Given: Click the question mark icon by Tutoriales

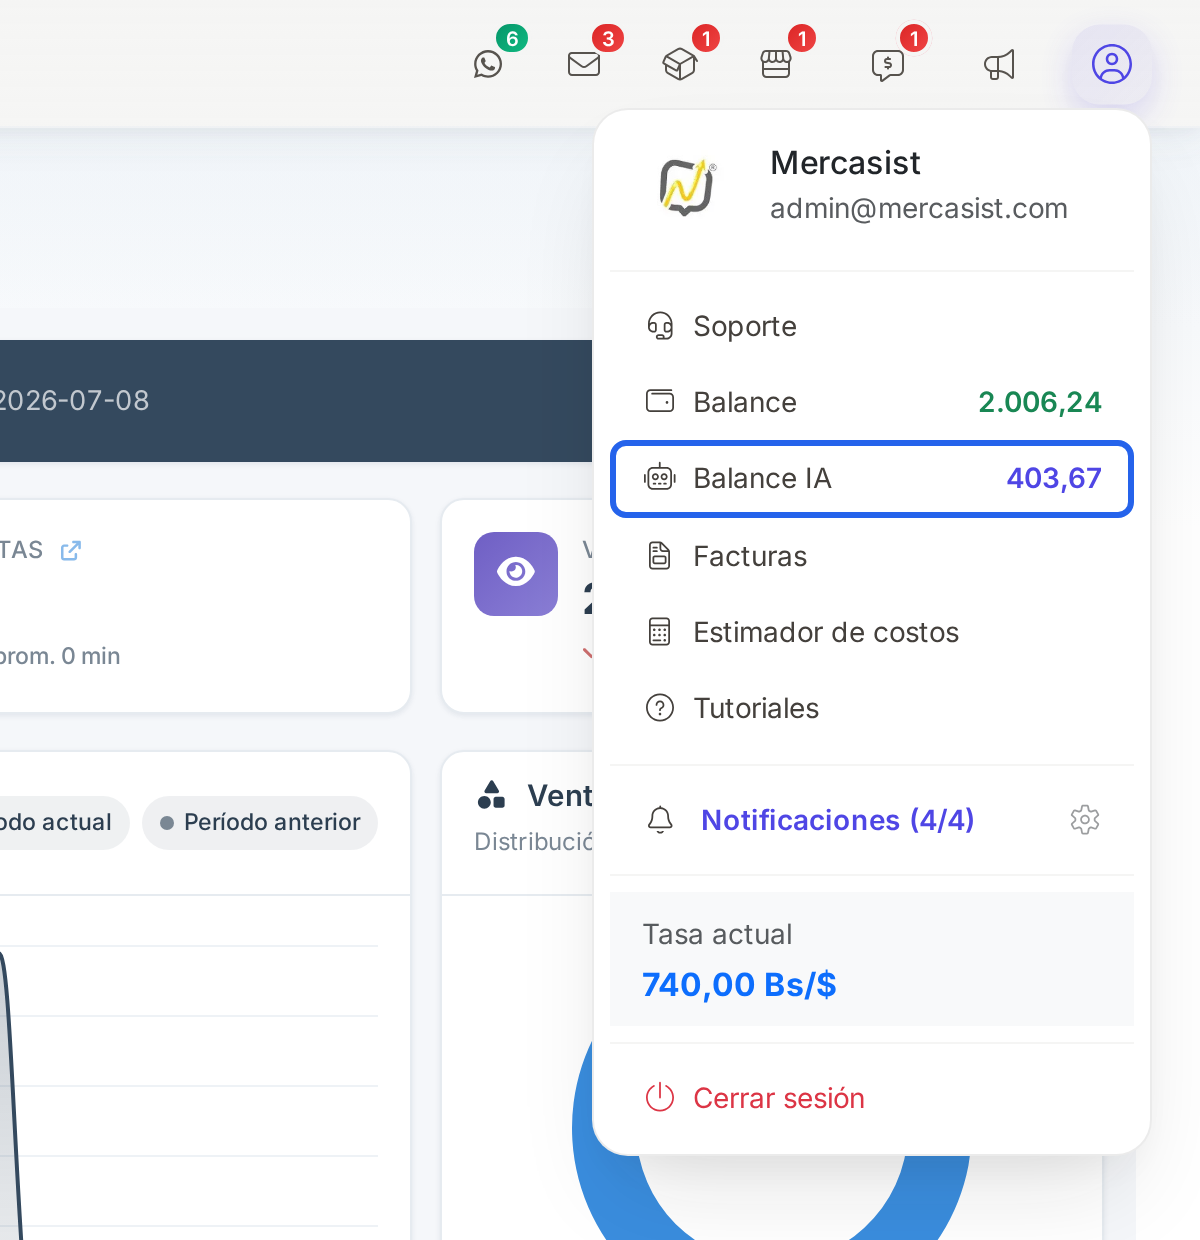Looking at the screenshot, I should tap(660, 708).
